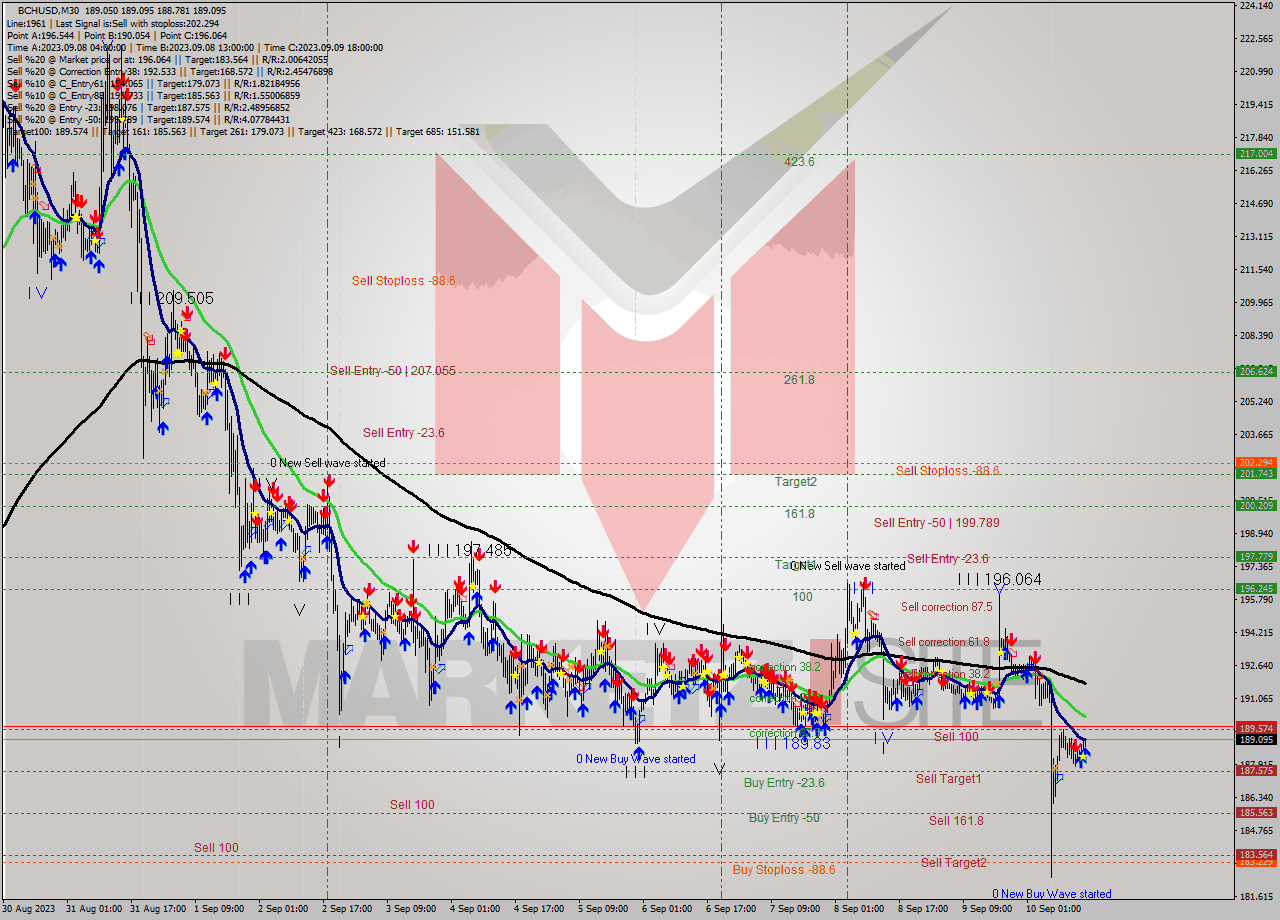Image resolution: width=1280 pixels, height=920 pixels.
Task: Click the 'Sell 161.8' label
Action: click(956, 820)
